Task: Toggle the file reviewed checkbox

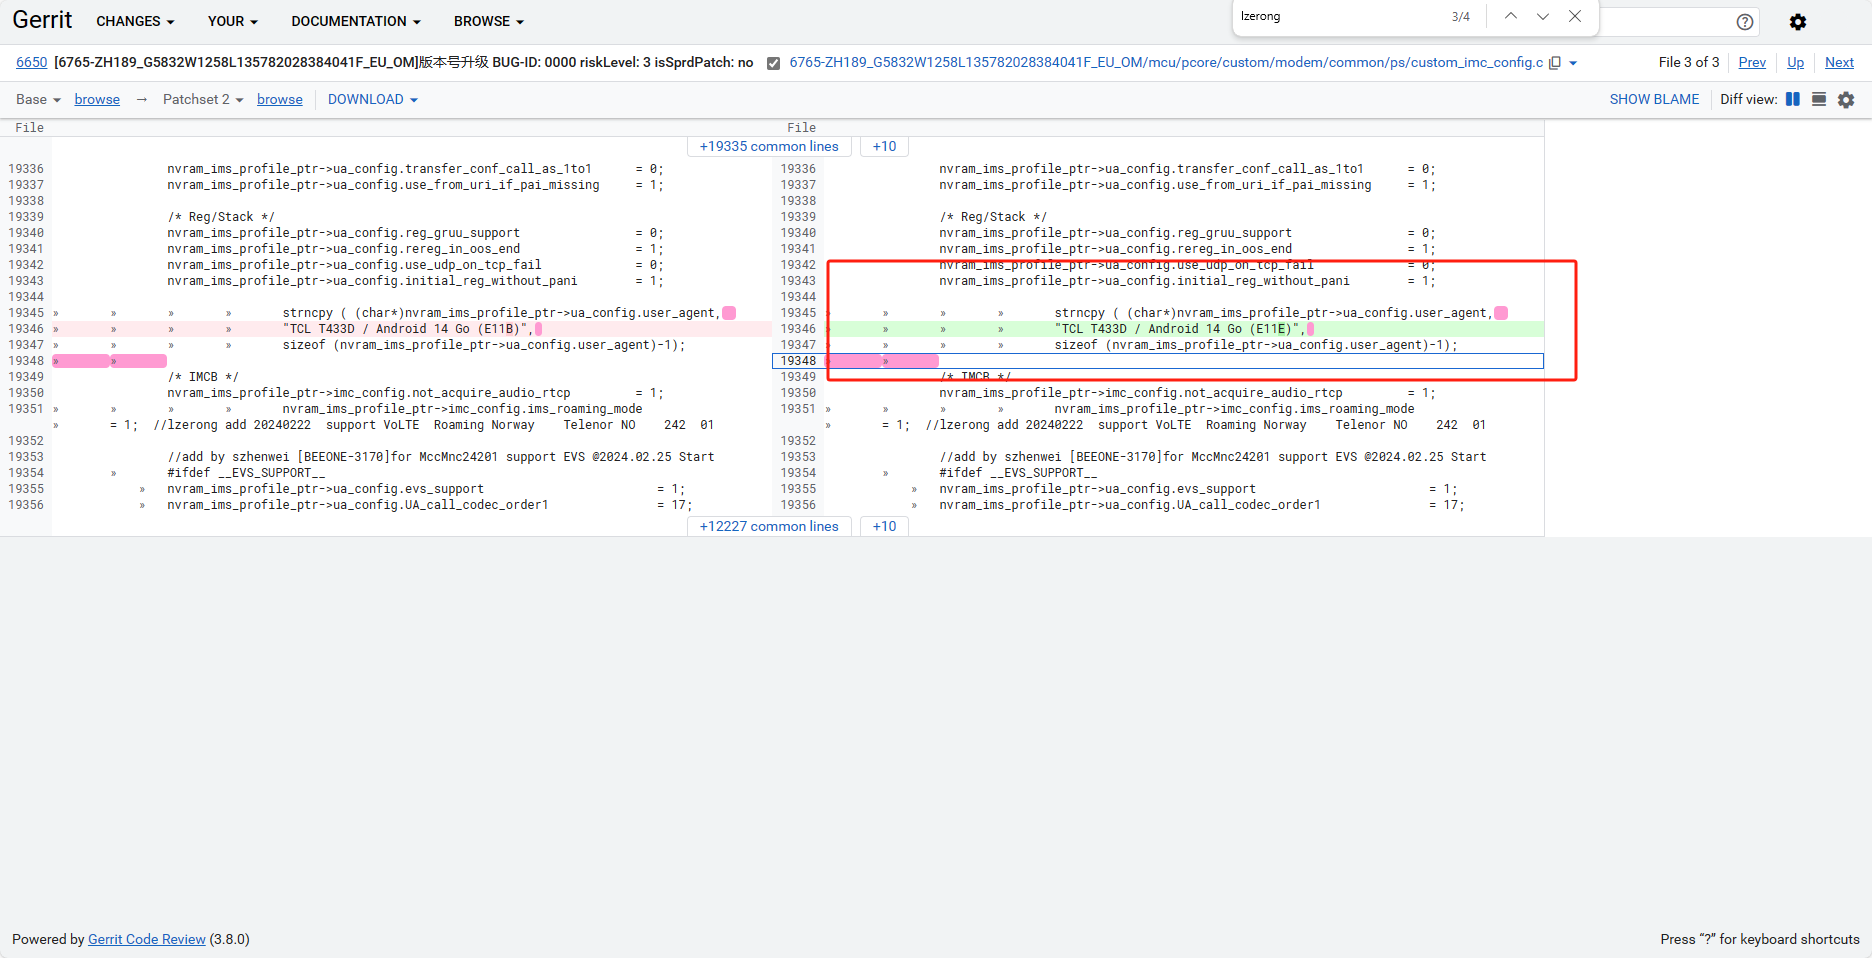Action: click(x=773, y=63)
